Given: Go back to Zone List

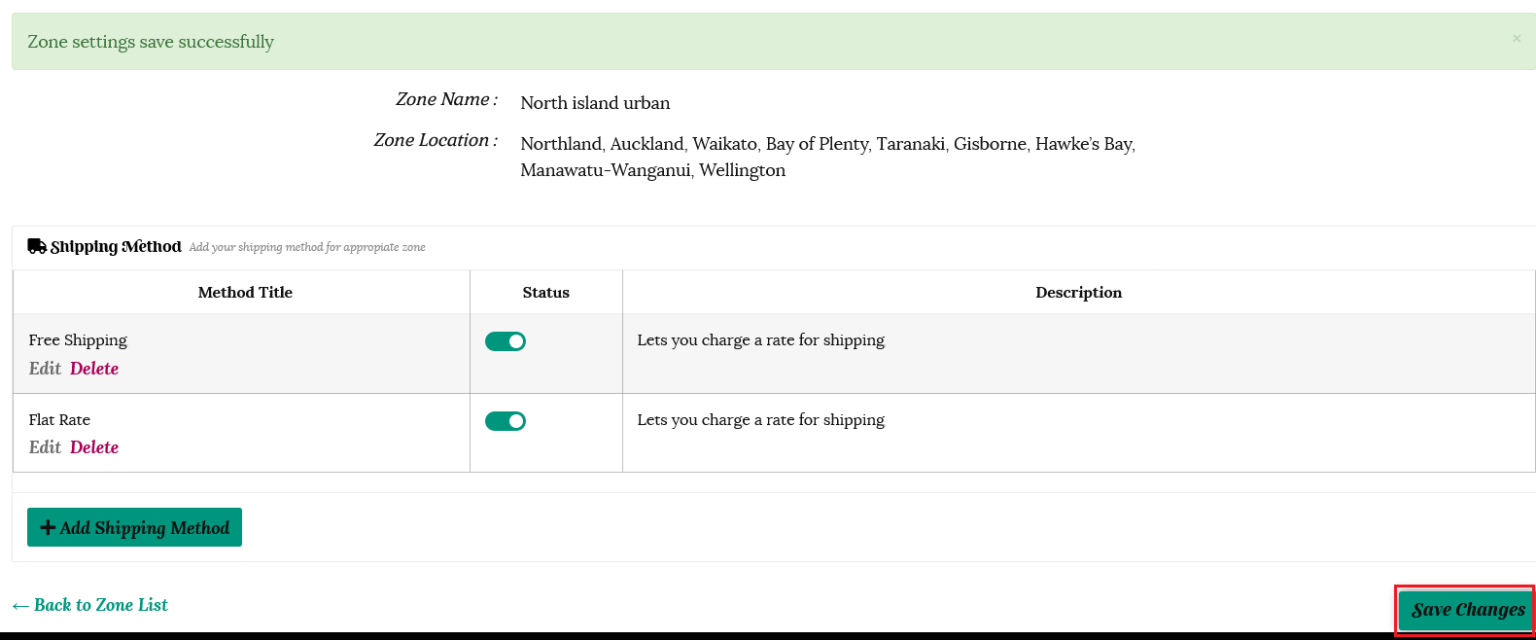Looking at the screenshot, I should pyautogui.click(x=90, y=605).
